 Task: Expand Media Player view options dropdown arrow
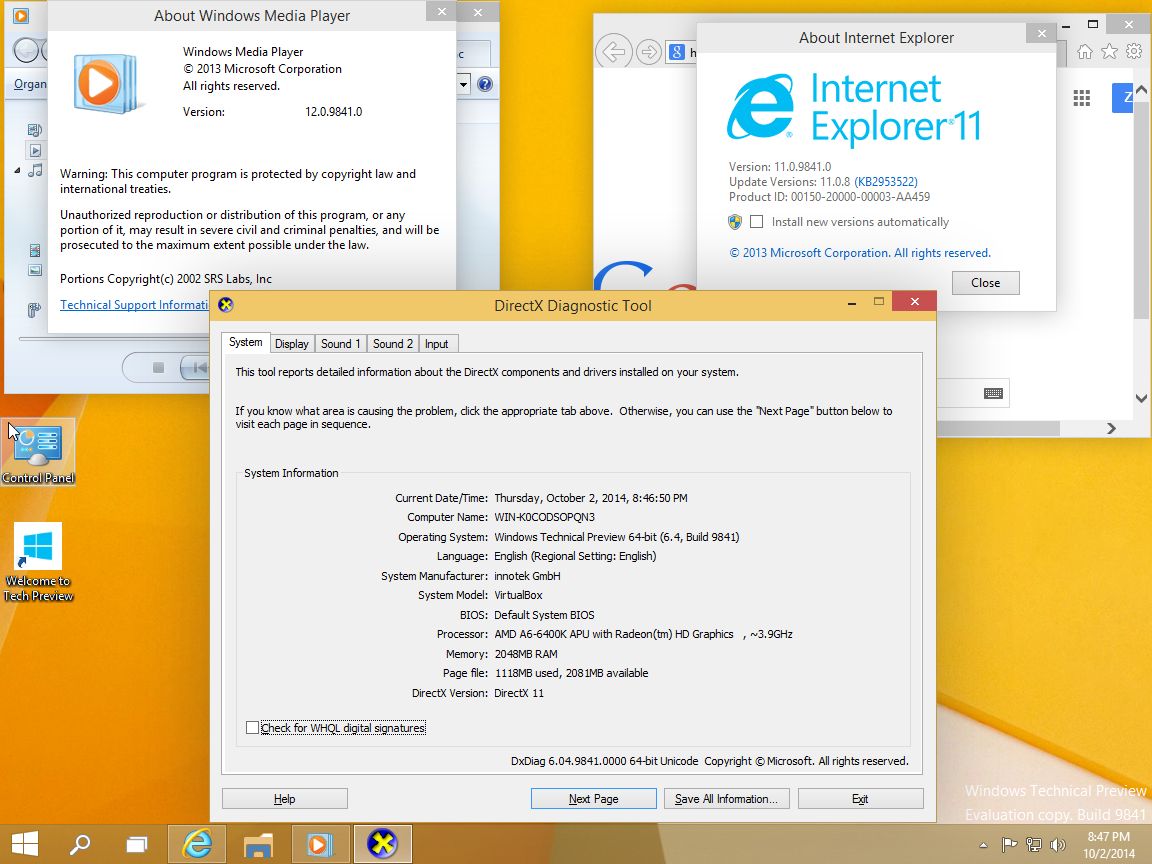point(464,84)
